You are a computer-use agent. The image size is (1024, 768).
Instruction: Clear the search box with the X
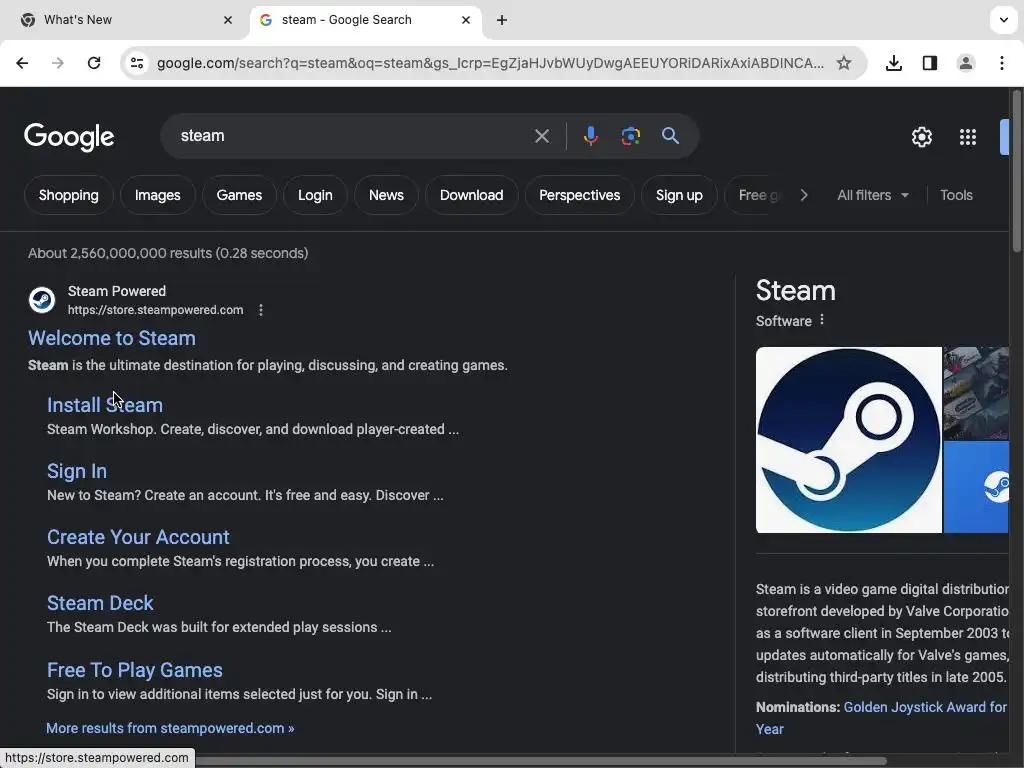click(541, 136)
